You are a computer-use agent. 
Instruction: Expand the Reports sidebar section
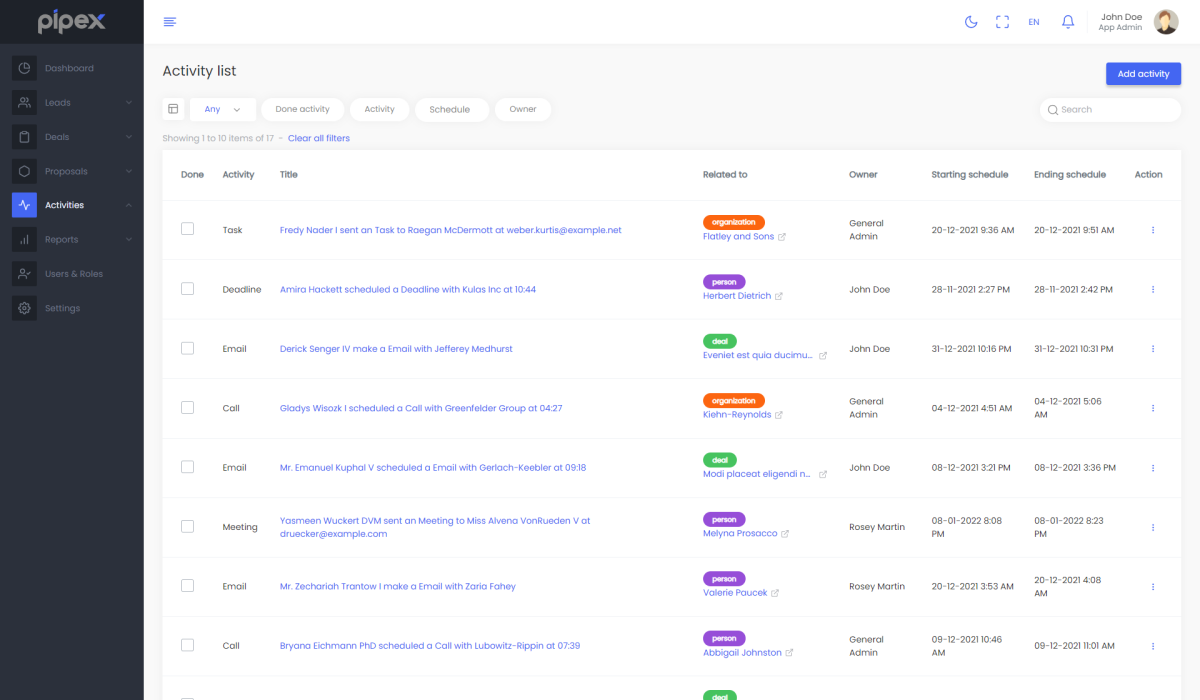[72, 239]
